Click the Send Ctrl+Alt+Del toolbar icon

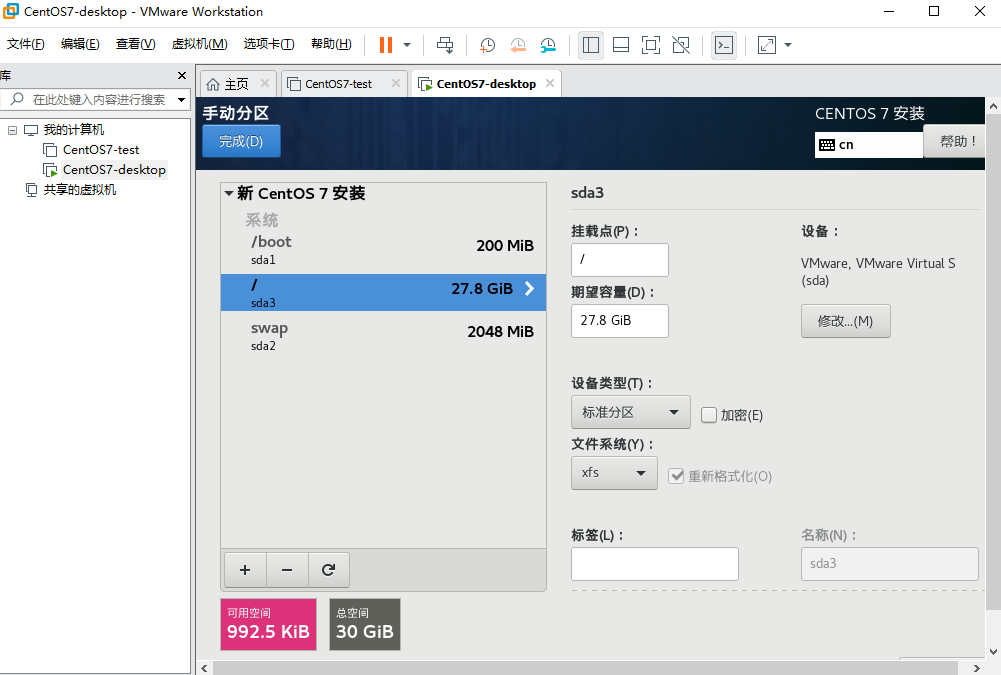[x=445, y=45]
